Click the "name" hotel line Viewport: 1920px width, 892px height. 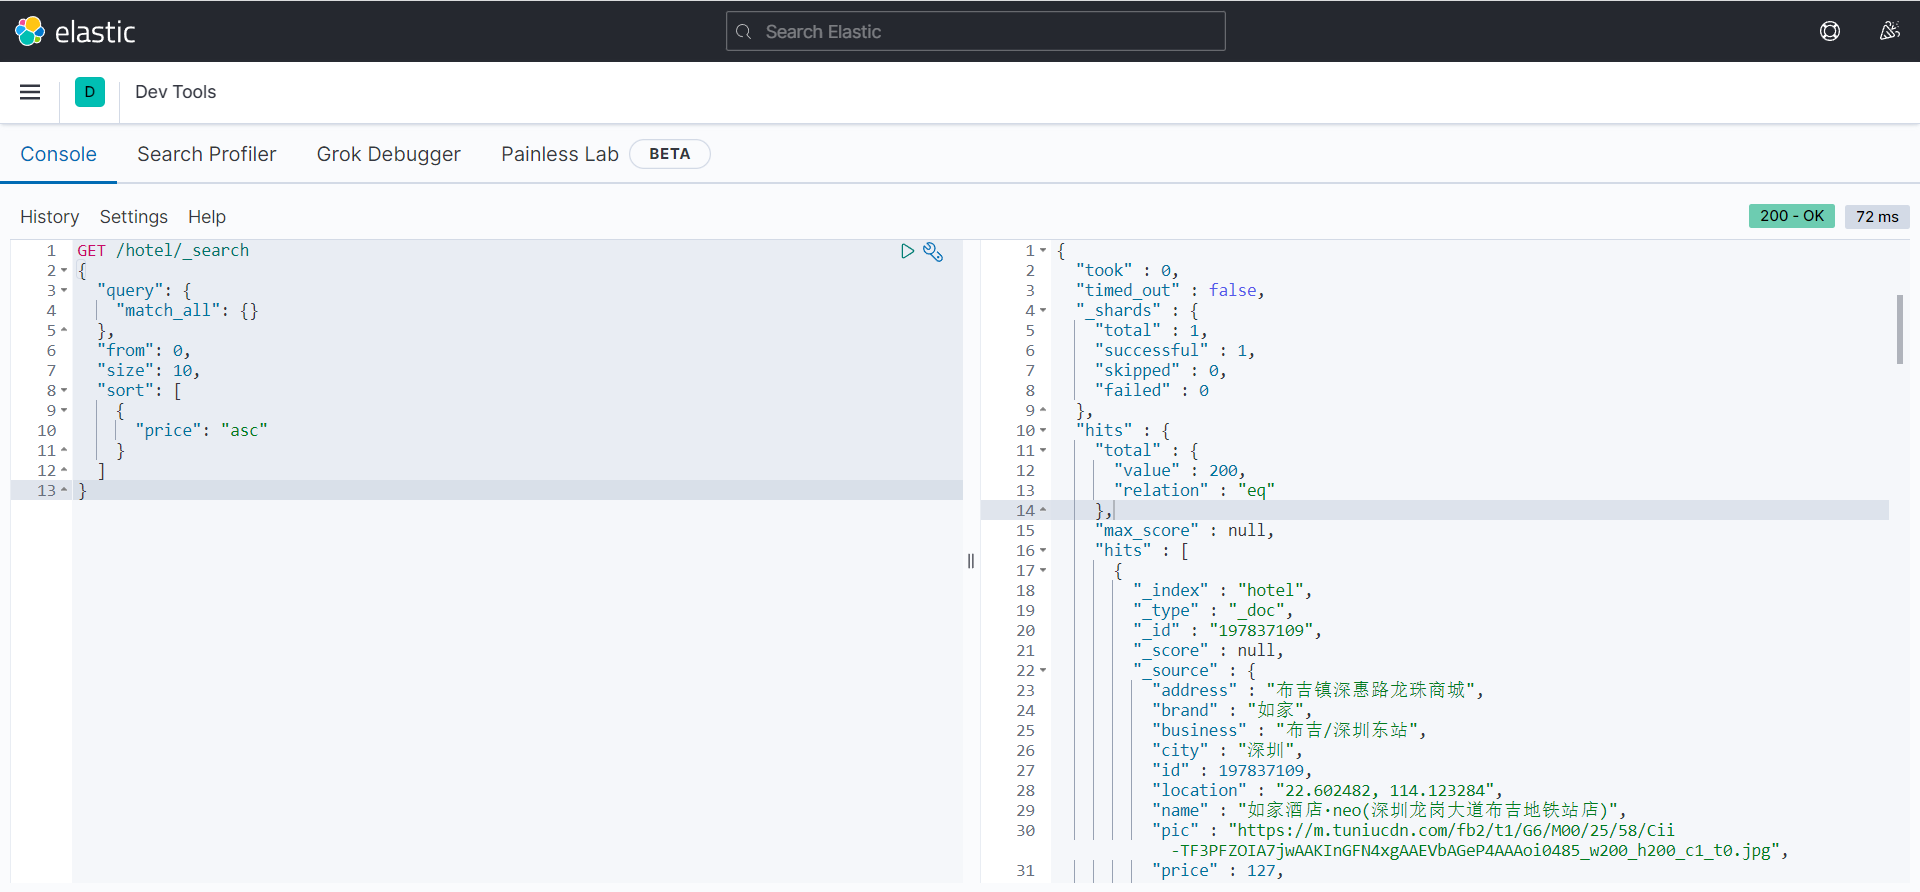coord(1389,810)
